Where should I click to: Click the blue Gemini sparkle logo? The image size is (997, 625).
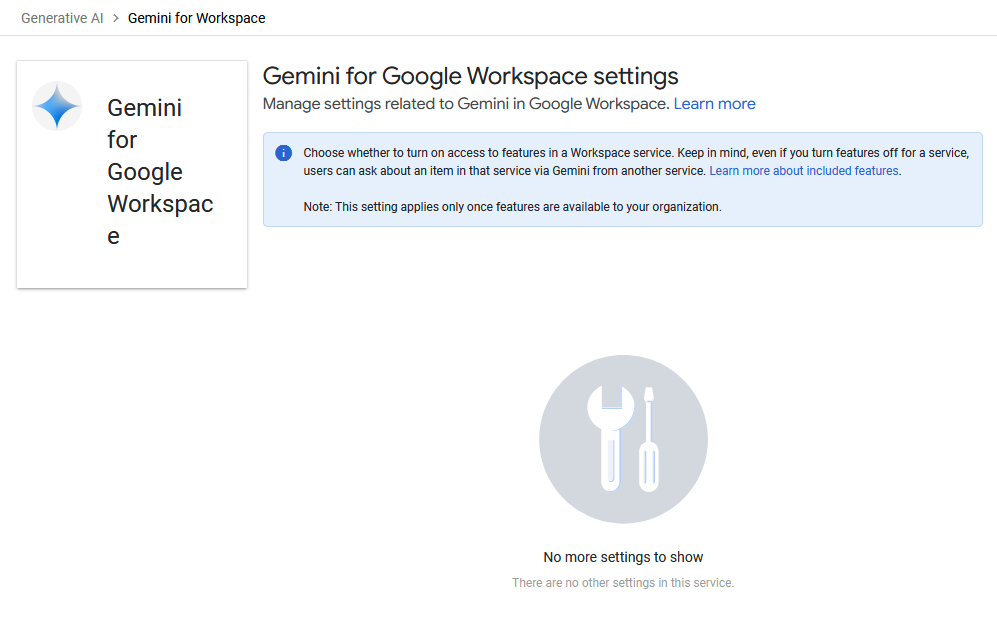(57, 106)
